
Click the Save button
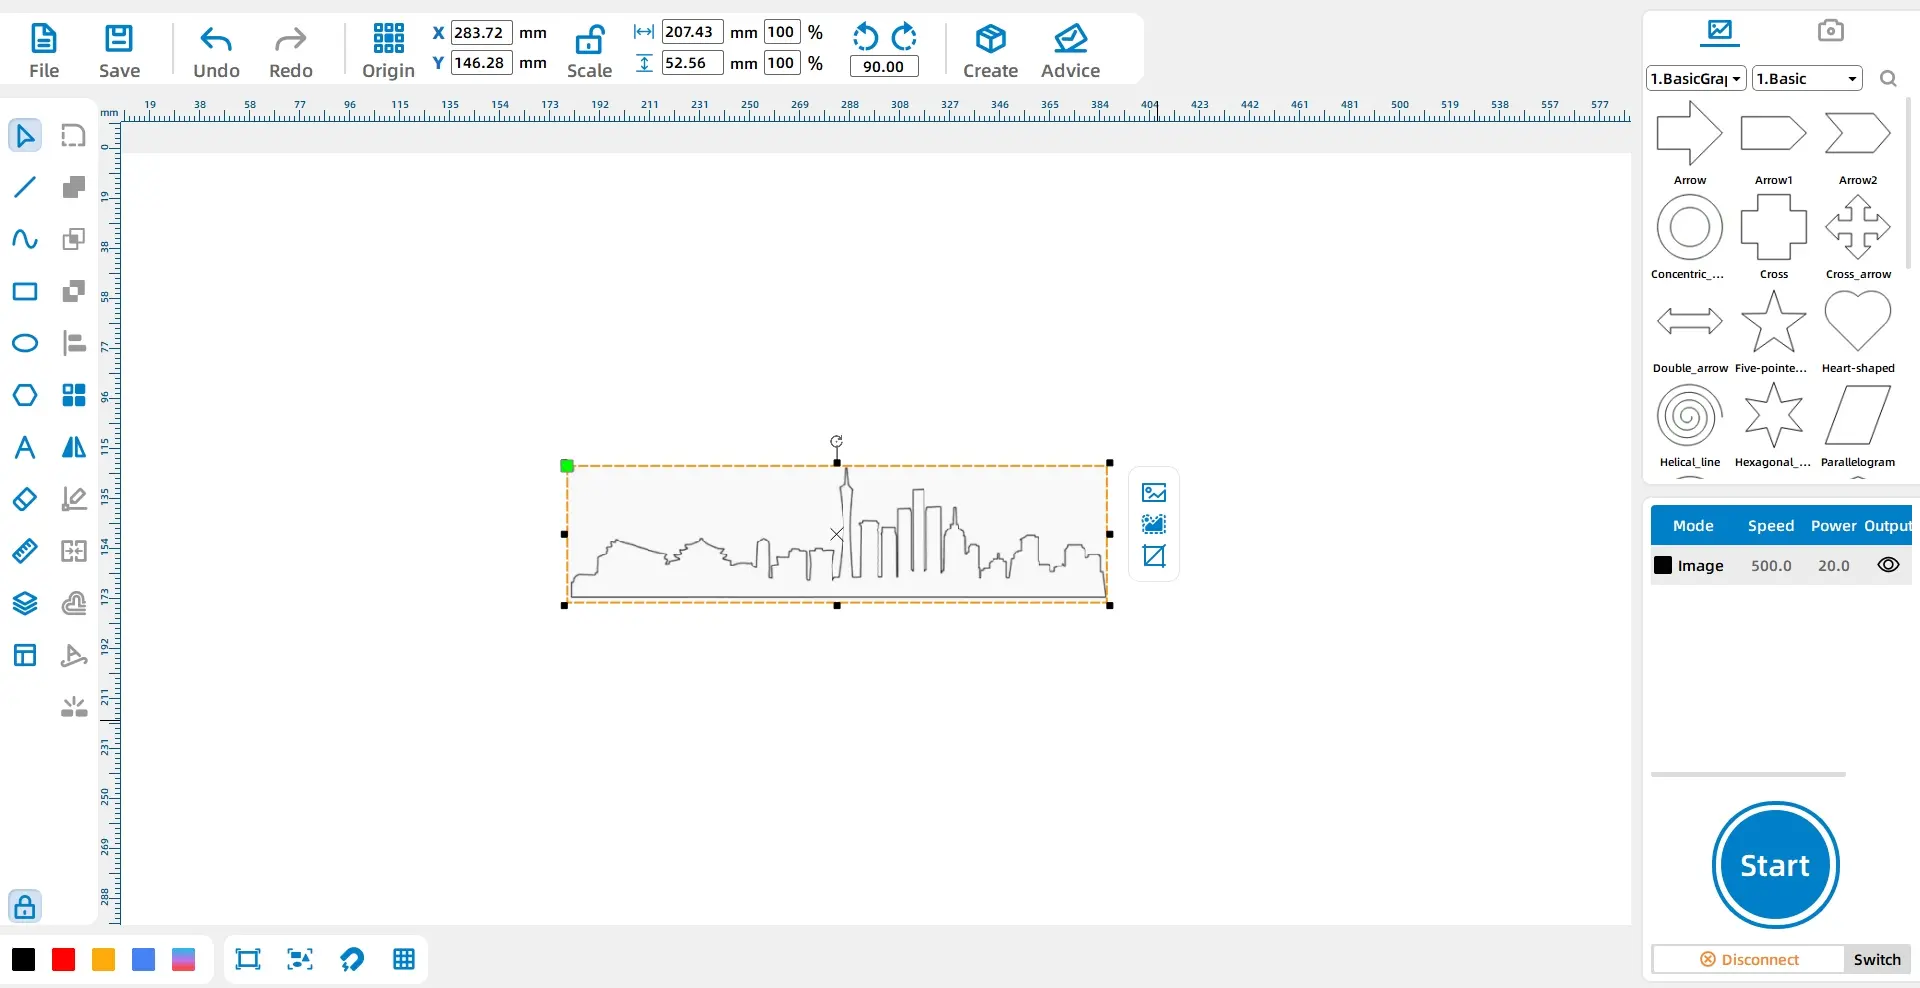click(x=119, y=51)
